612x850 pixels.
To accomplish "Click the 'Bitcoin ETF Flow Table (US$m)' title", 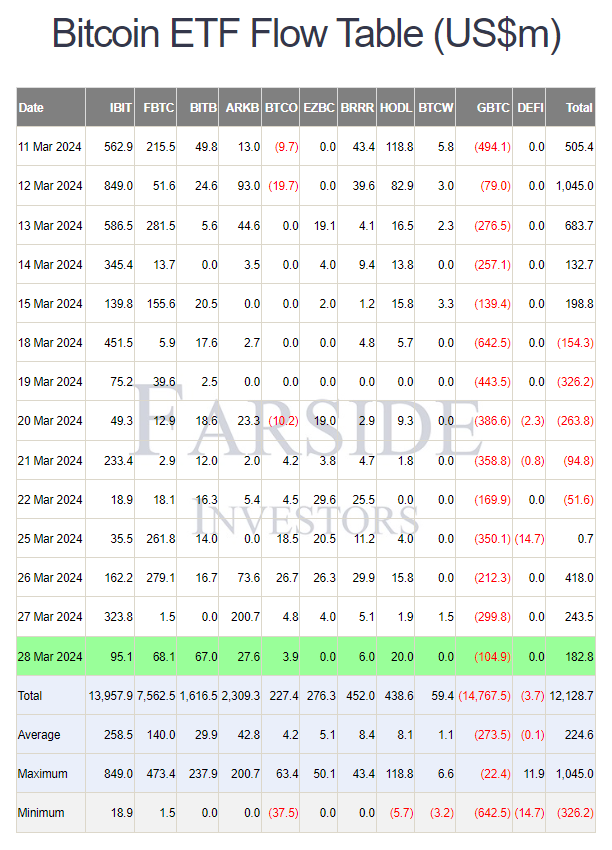I will [306, 34].
